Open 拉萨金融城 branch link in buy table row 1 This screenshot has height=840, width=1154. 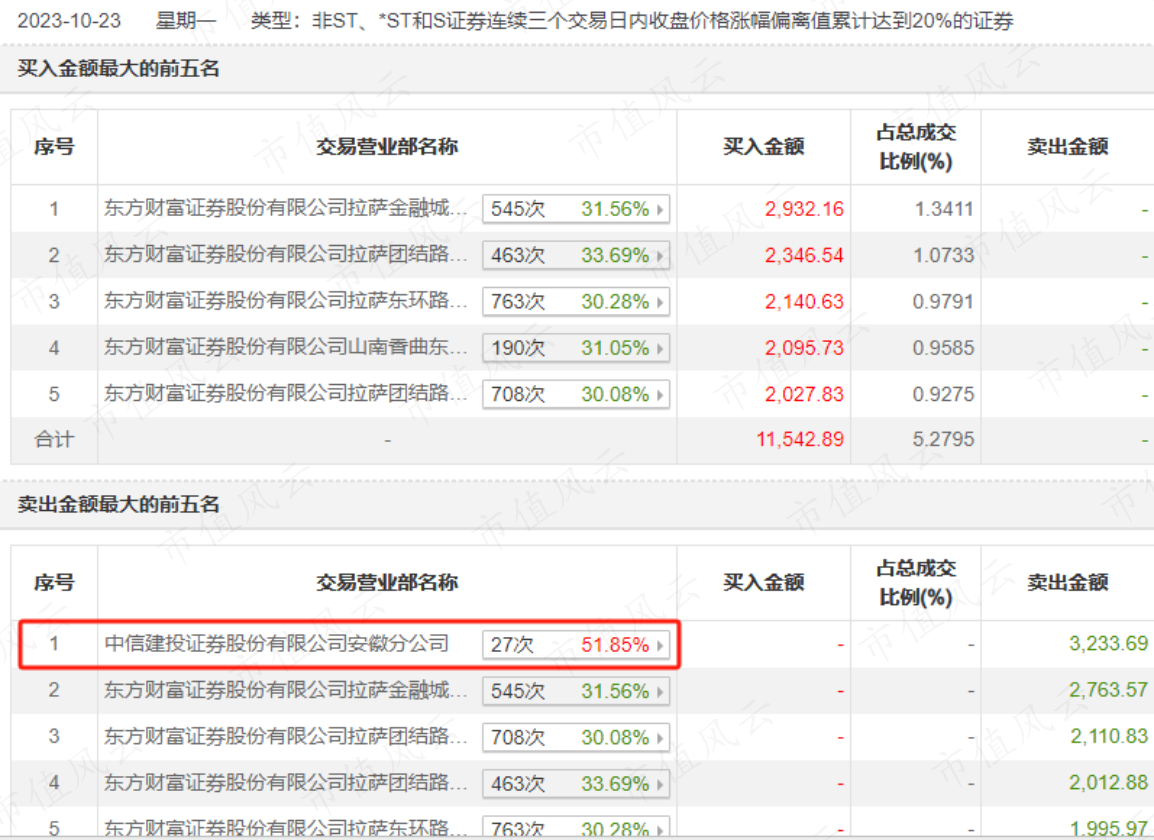tap(286, 208)
